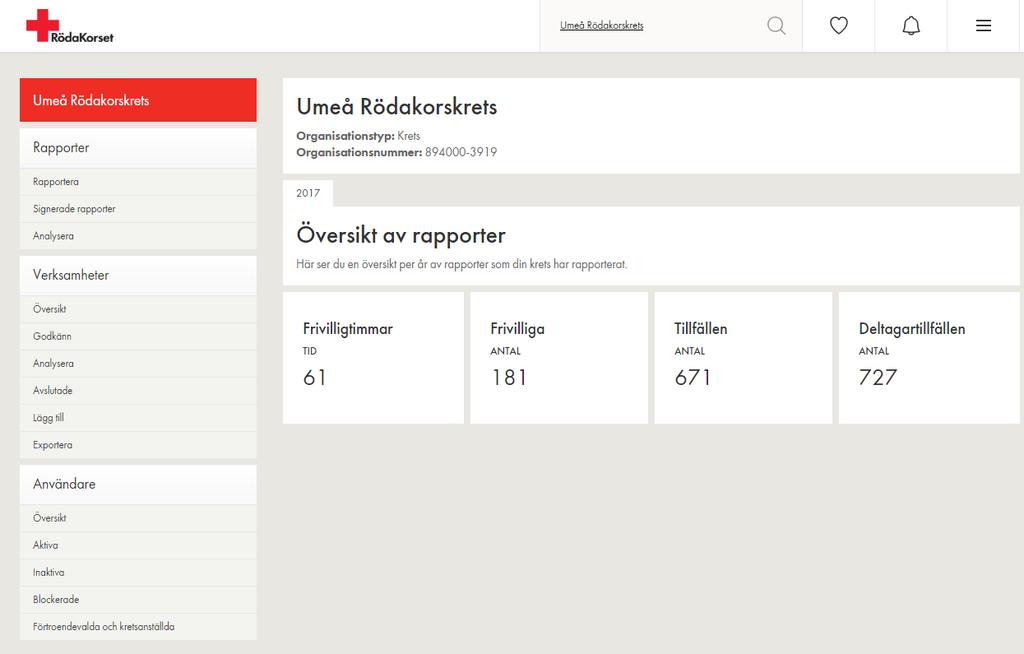Open the hamburger menu
The height and width of the screenshot is (654, 1024).
click(x=984, y=25)
